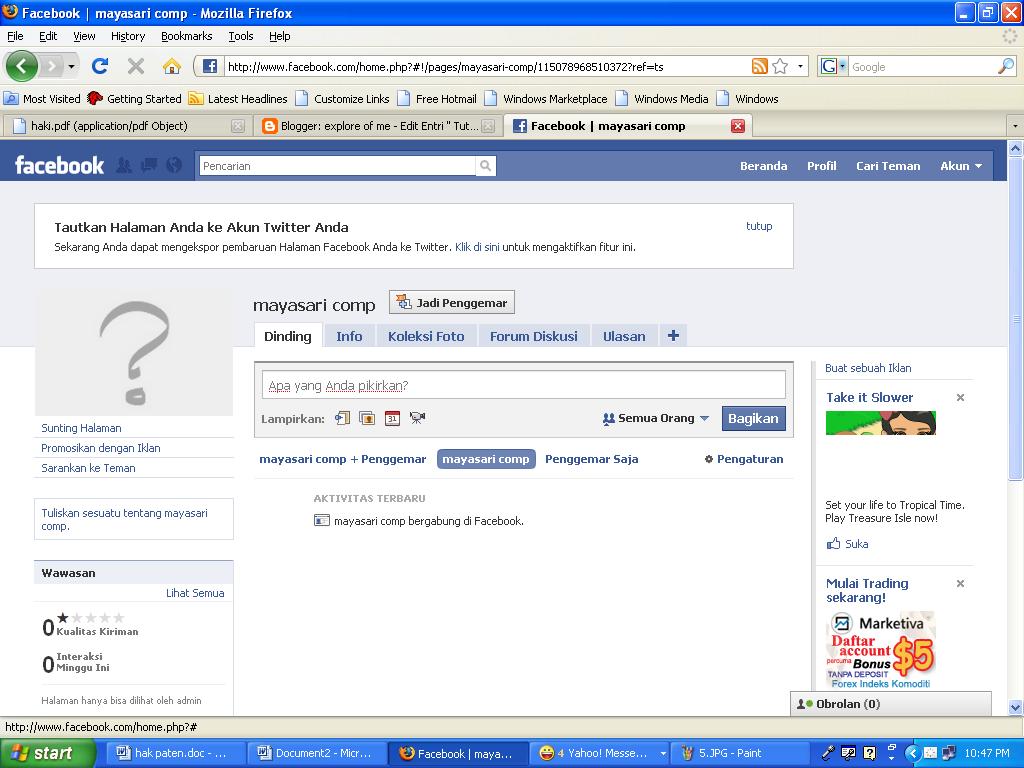Screen dimensions: 1024x768
Task: Click Cari Teman in header
Action: tap(888, 166)
